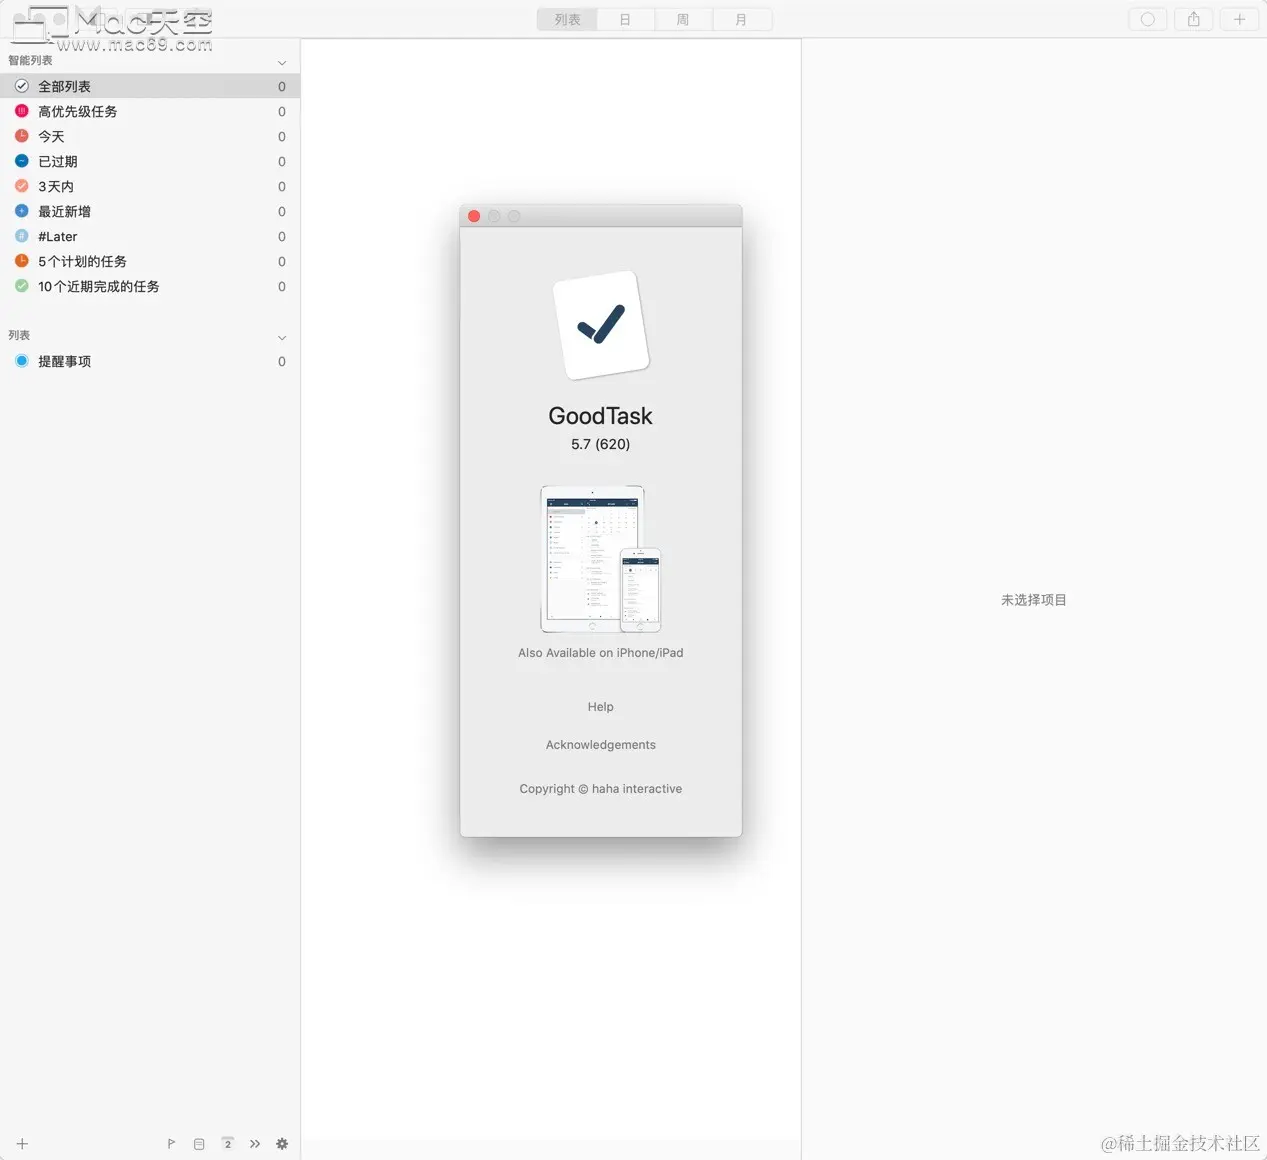Screen dimensions: 1267x1160
Task: Click the blue icon beside 已过期
Action: (x=21, y=161)
